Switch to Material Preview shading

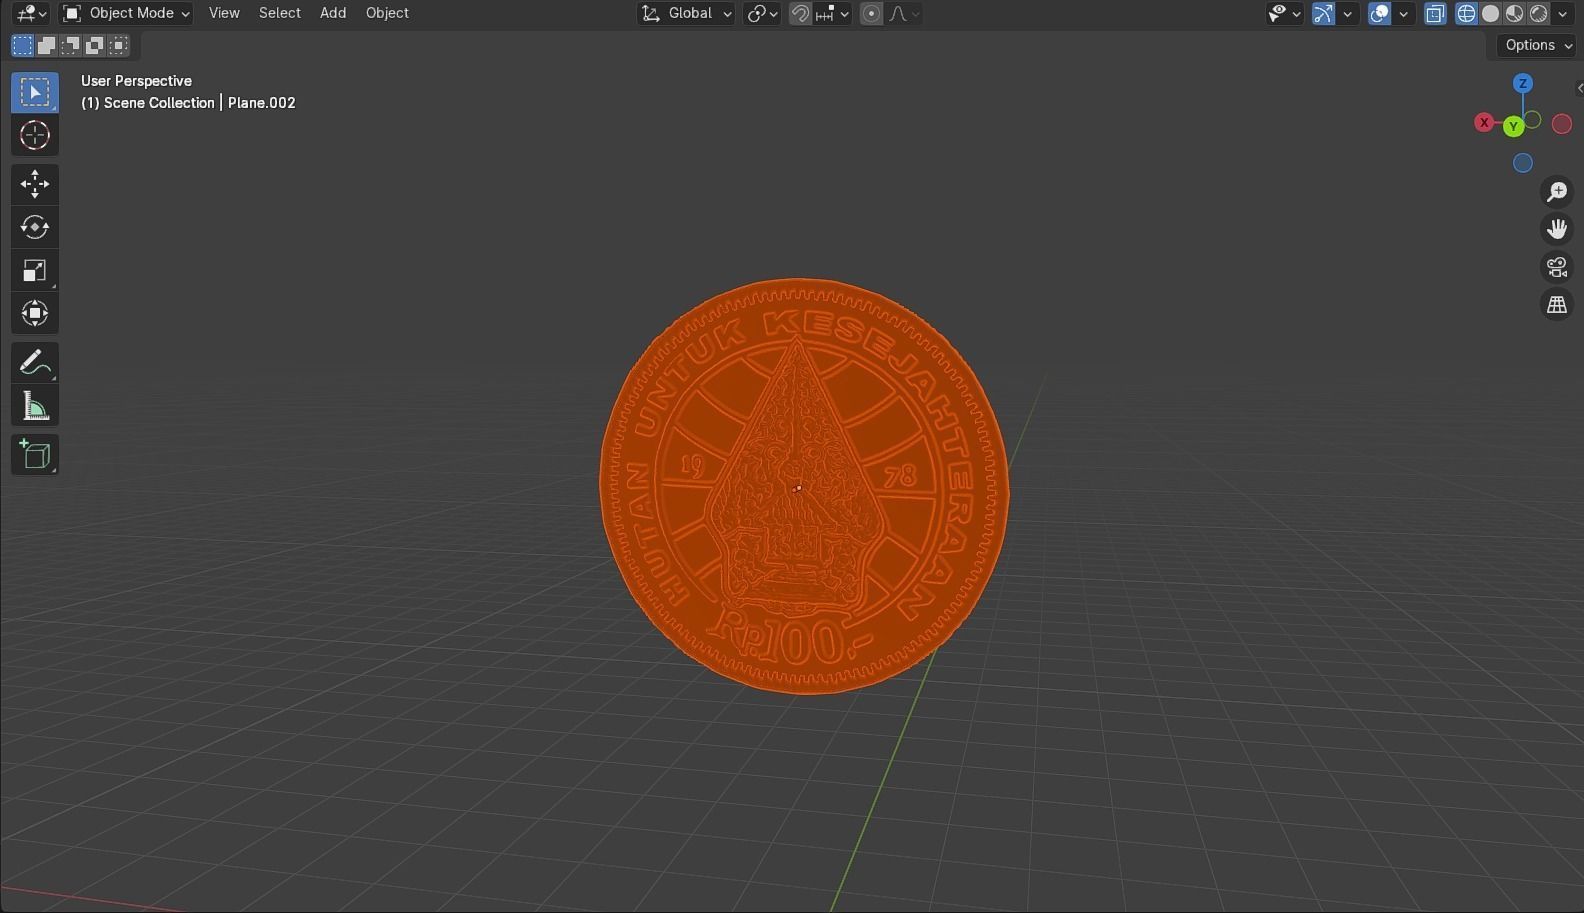tap(1514, 13)
